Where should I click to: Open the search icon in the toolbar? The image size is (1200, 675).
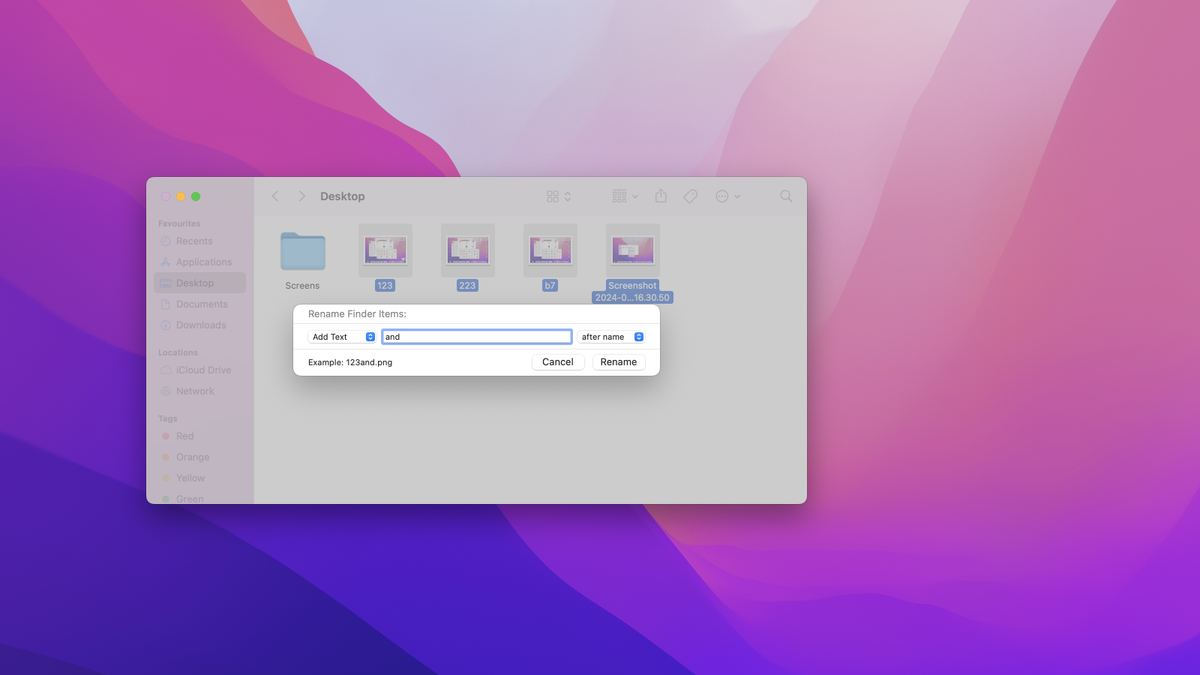786,196
